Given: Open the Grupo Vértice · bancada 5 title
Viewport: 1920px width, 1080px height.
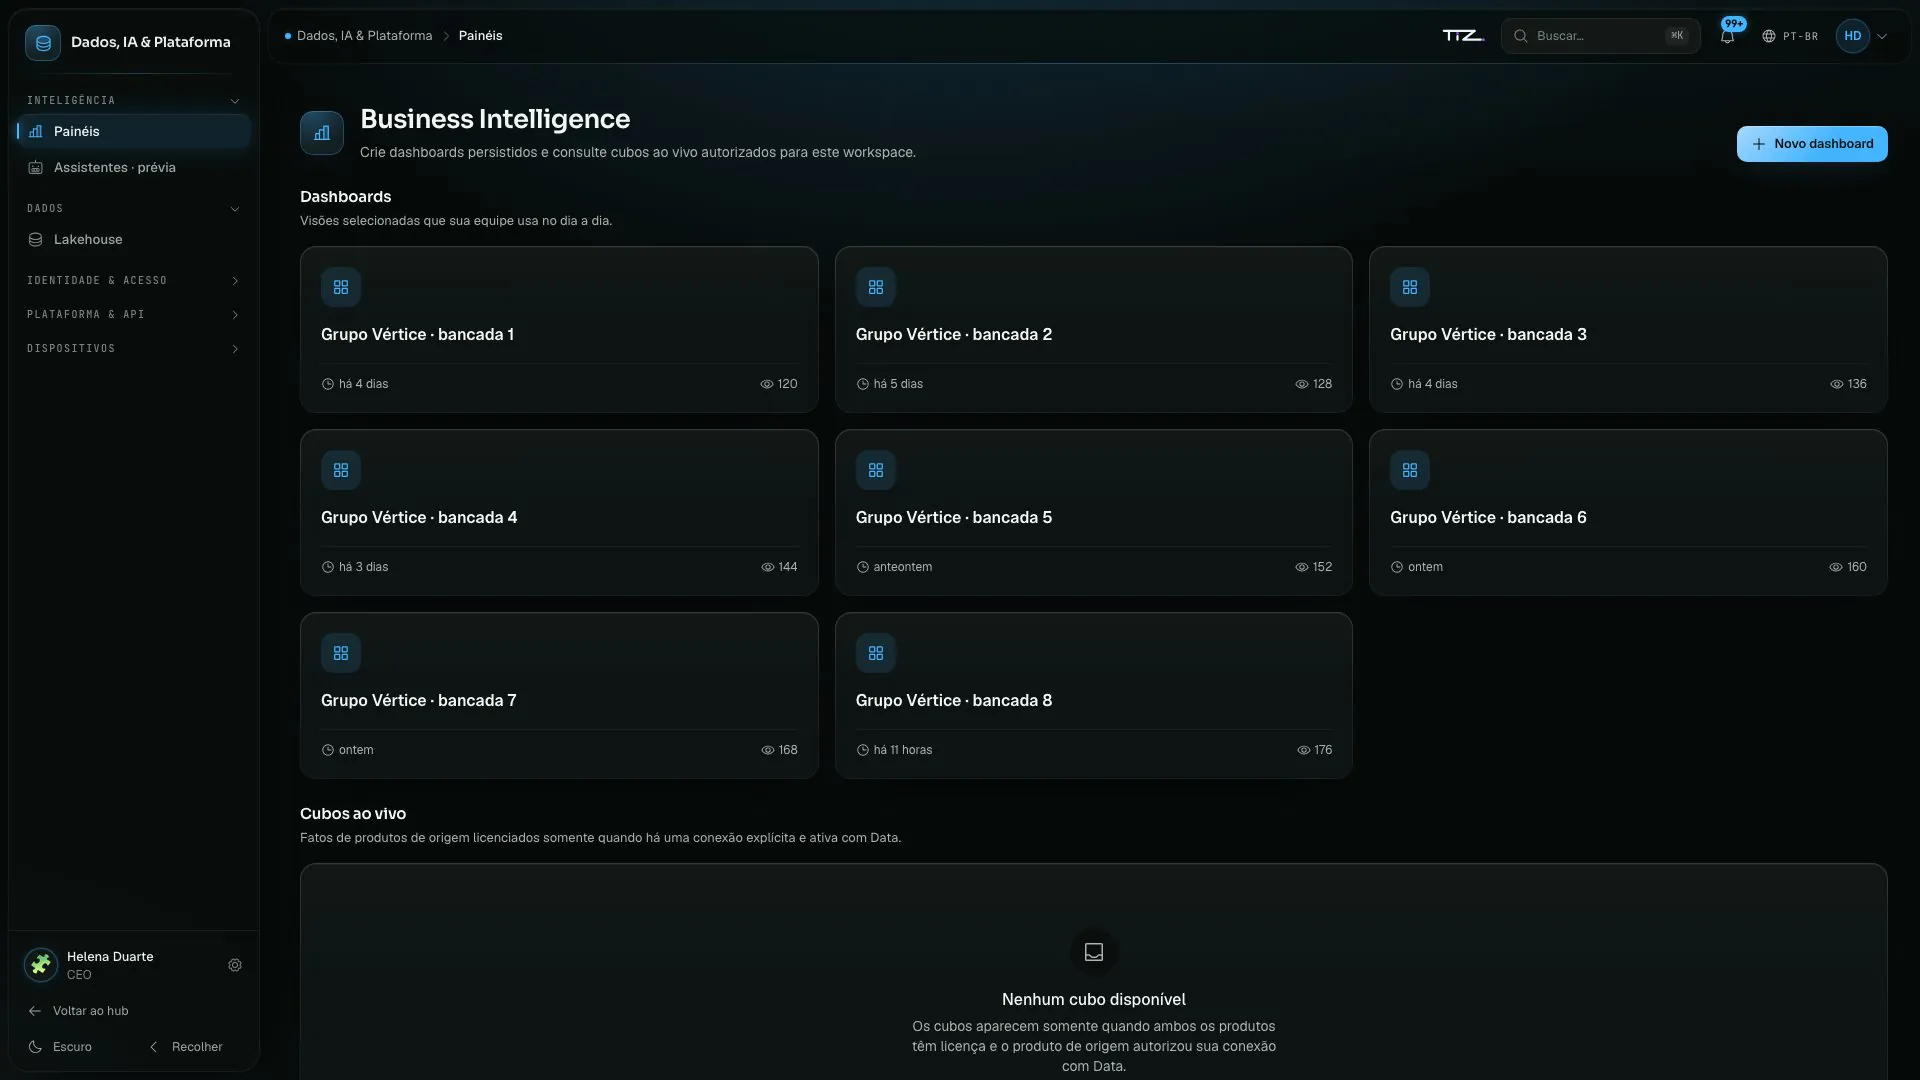Looking at the screenshot, I should (x=954, y=518).
